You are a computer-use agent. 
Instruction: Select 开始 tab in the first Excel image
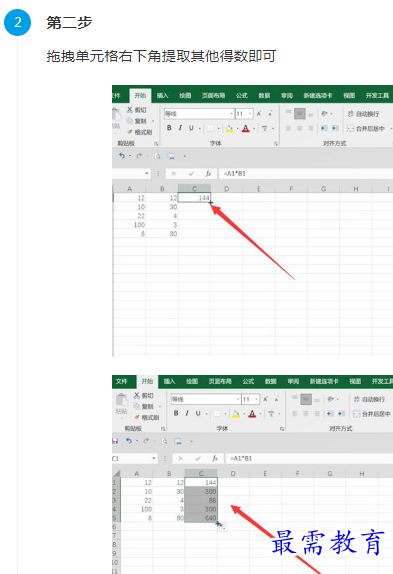tap(140, 96)
